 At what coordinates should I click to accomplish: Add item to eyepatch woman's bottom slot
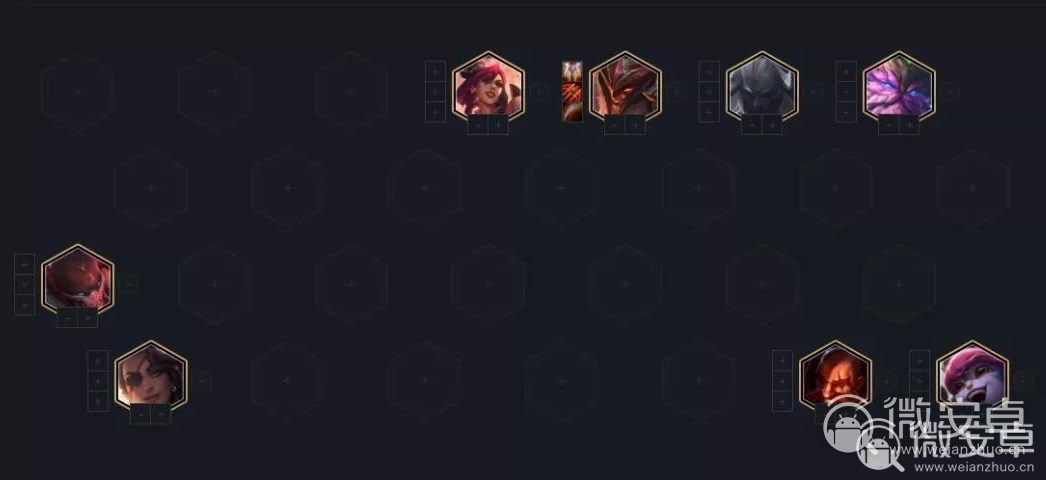point(97,401)
